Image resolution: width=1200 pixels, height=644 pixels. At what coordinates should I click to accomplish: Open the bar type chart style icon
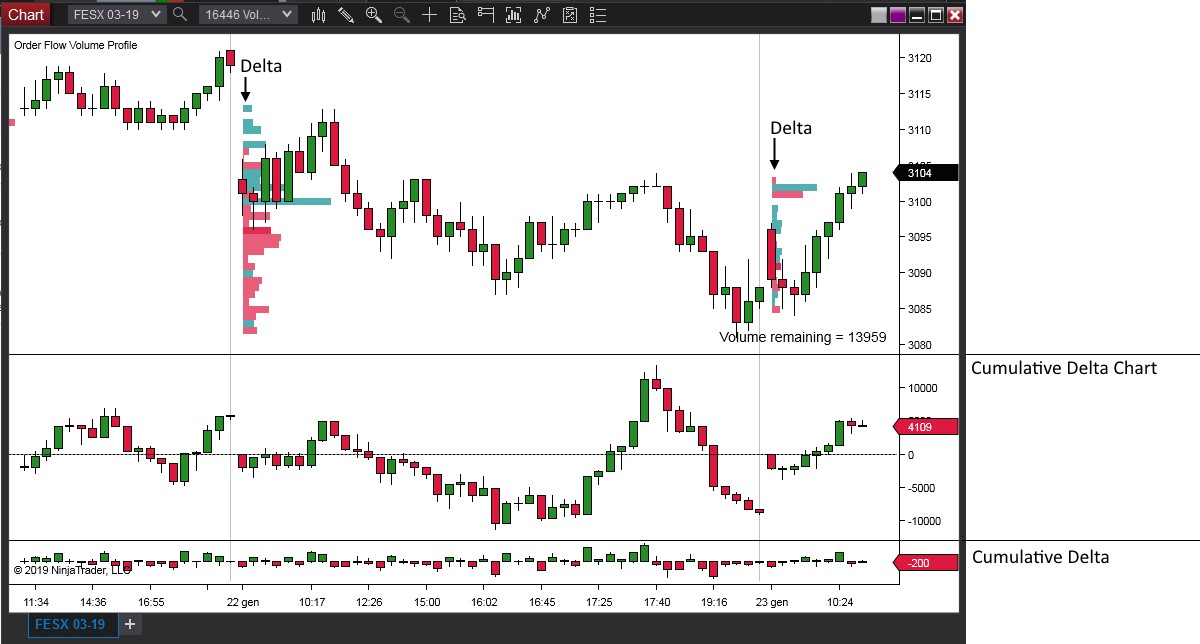[x=319, y=15]
